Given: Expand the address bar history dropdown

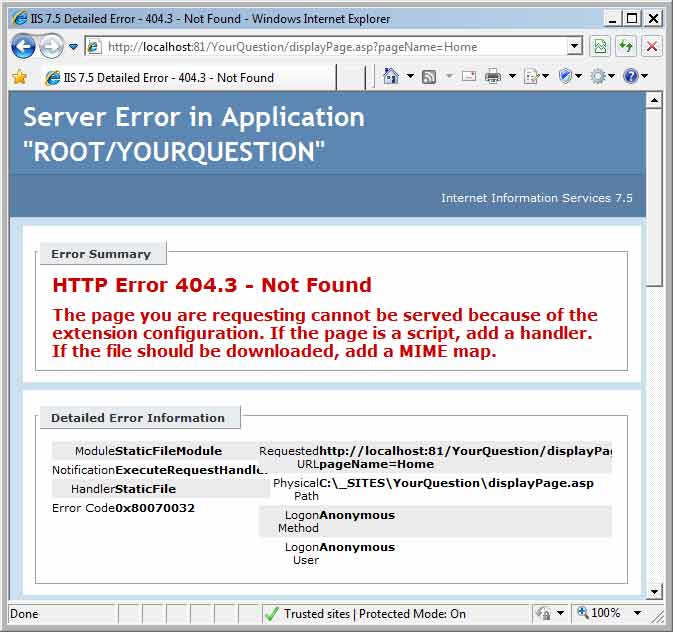Looking at the screenshot, I should (575, 46).
